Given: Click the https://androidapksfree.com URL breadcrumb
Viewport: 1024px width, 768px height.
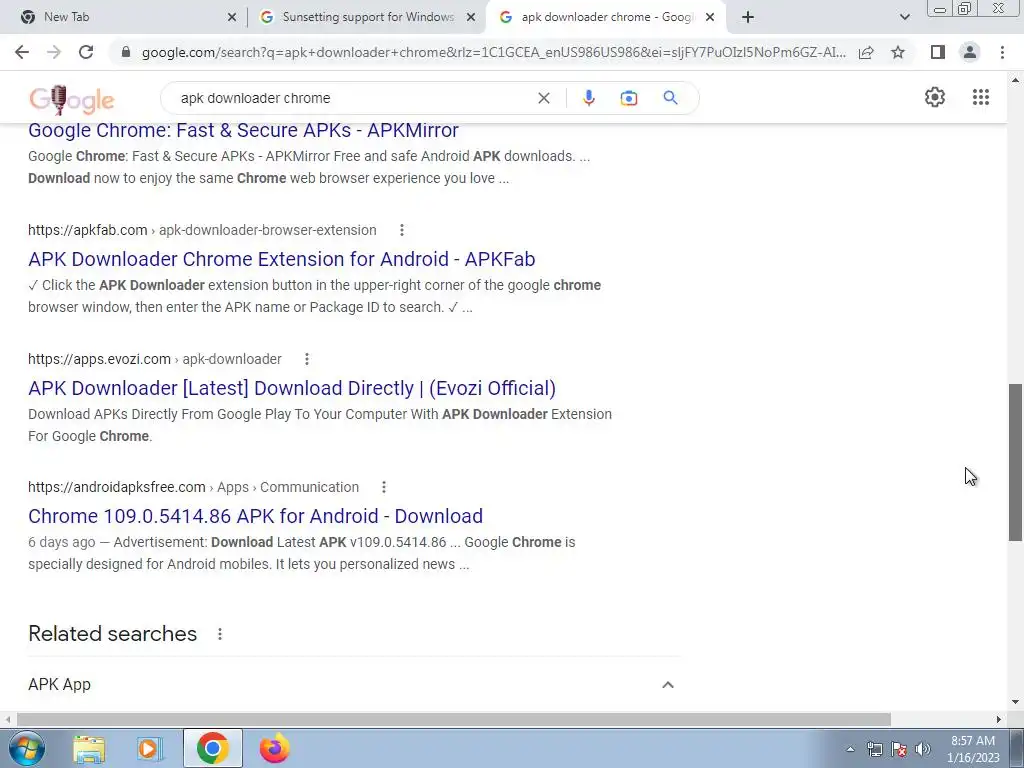Looking at the screenshot, I should (x=117, y=487).
